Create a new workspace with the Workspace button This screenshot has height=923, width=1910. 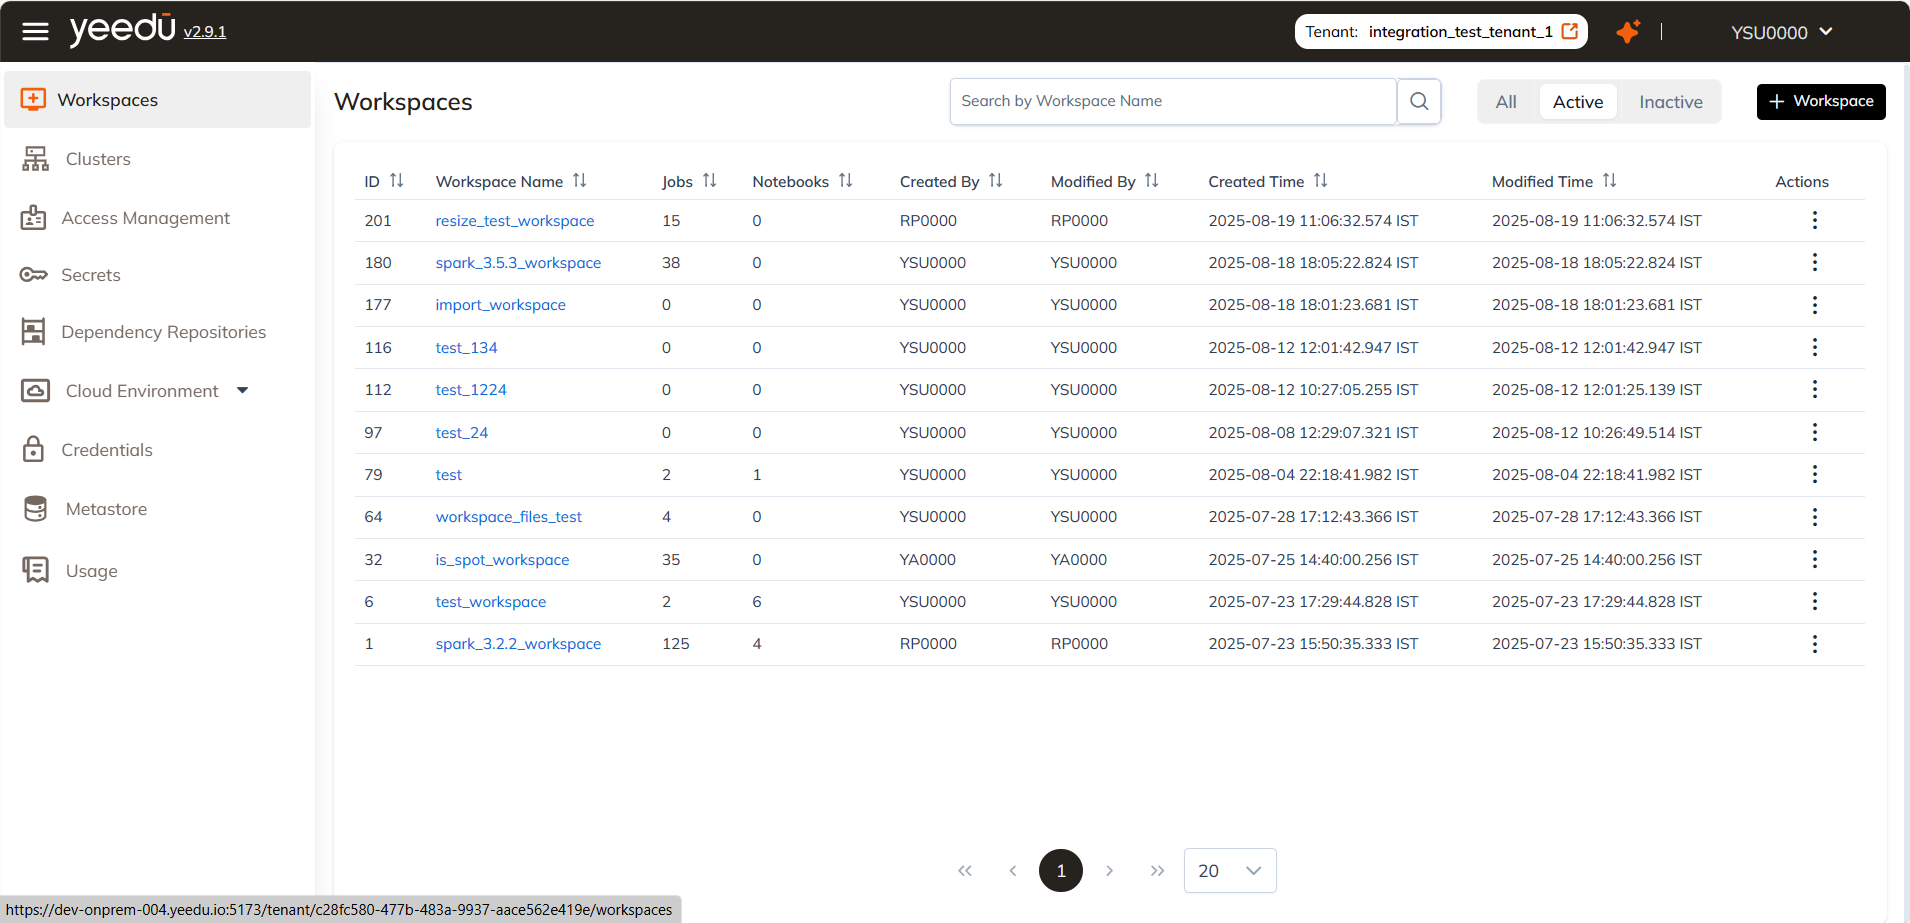[1820, 101]
